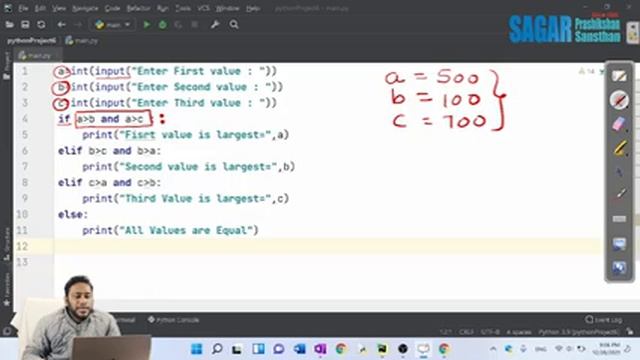640x360 pixels.
Task: Open the Help menu
Action: tap(253, 8)
